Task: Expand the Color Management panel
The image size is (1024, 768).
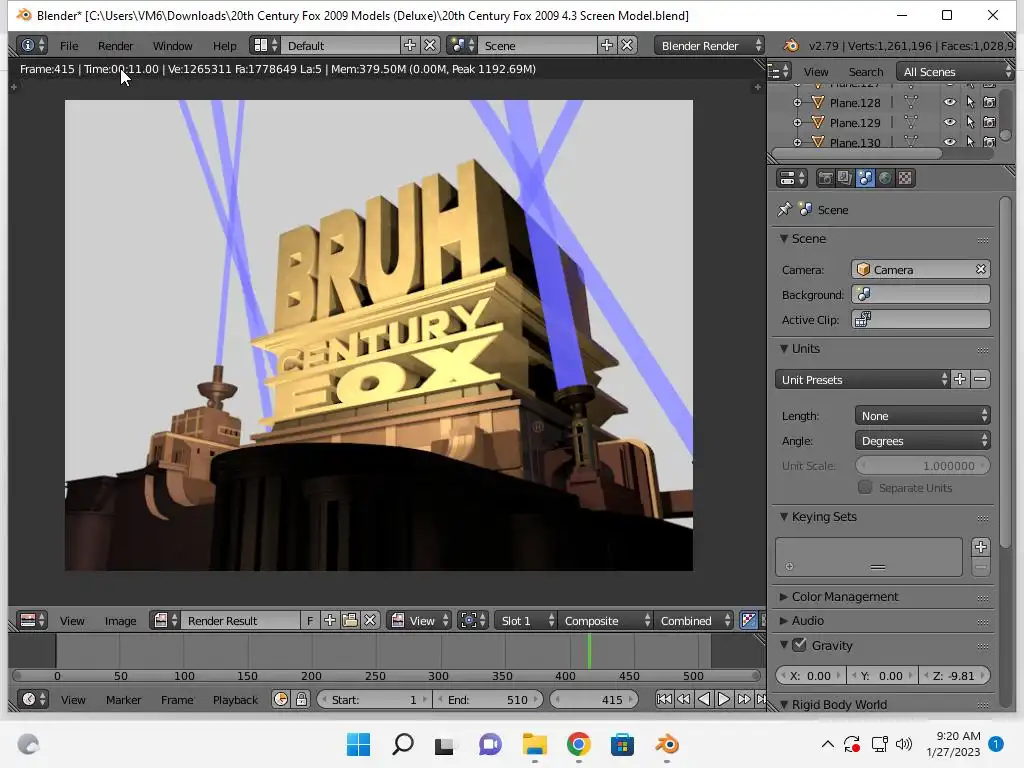Action: pos(845,597)
